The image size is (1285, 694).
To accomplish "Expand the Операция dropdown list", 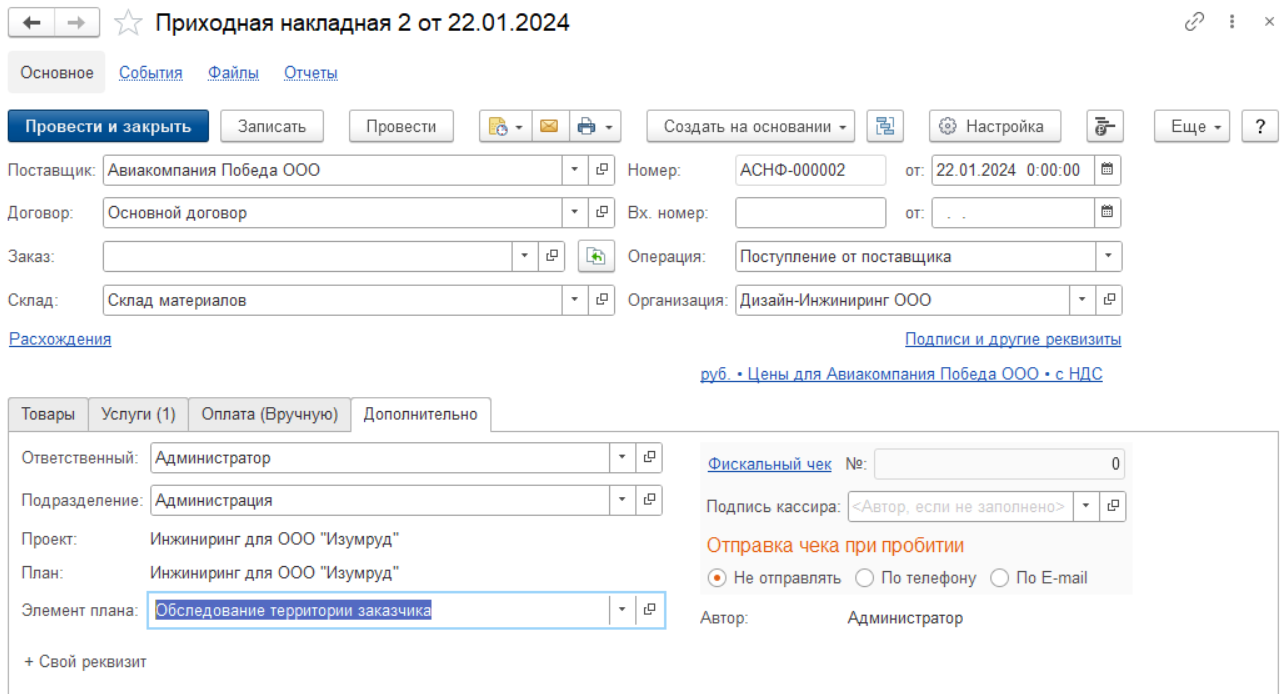I will [1108, 256].
